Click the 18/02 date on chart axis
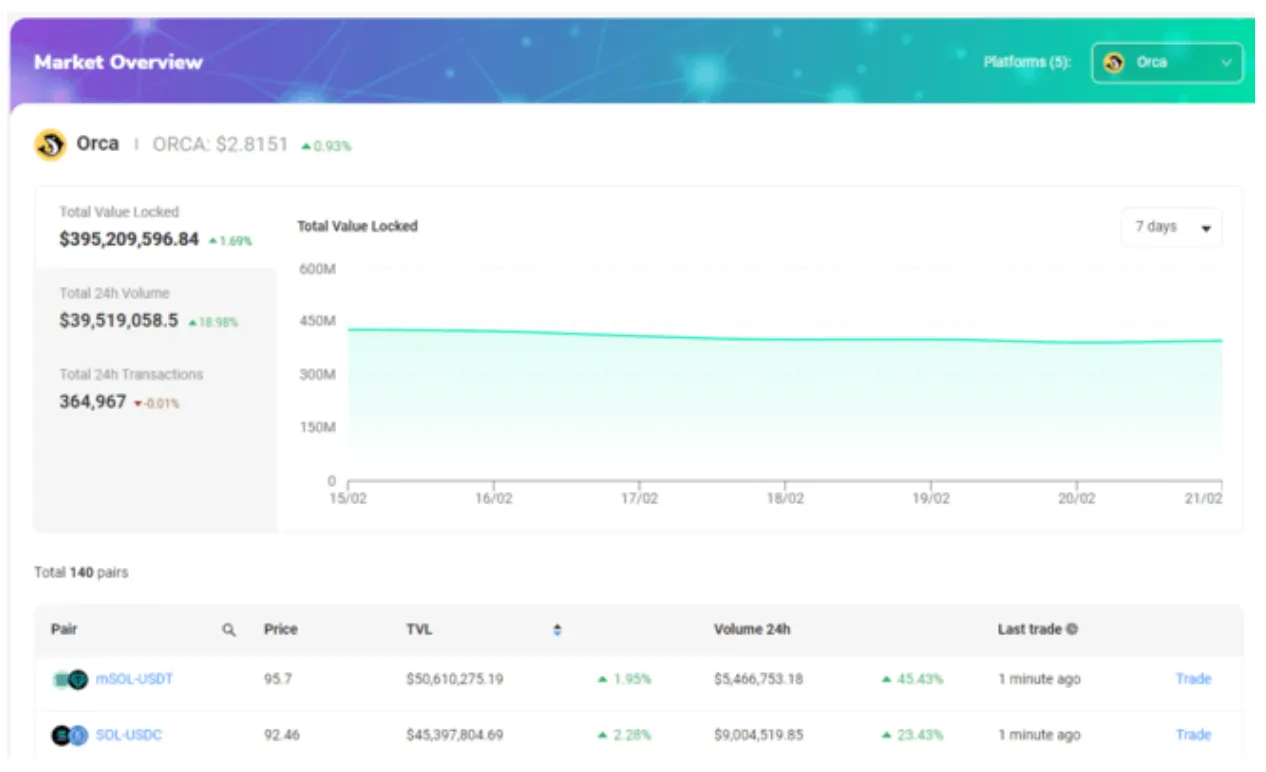The image size is (1266, 772). click(785, 498)
